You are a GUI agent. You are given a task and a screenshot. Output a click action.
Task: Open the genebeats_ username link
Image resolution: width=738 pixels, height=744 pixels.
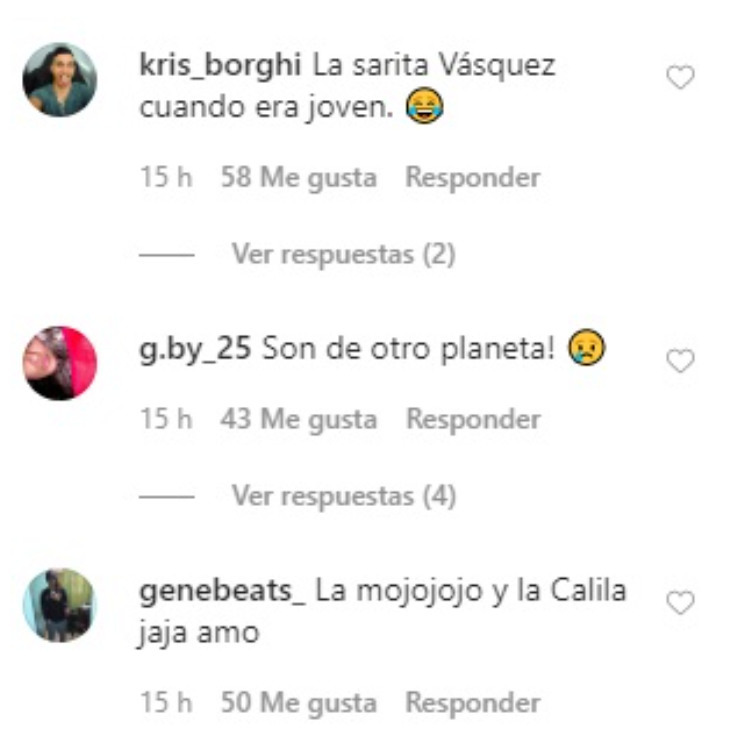point(222,591)
